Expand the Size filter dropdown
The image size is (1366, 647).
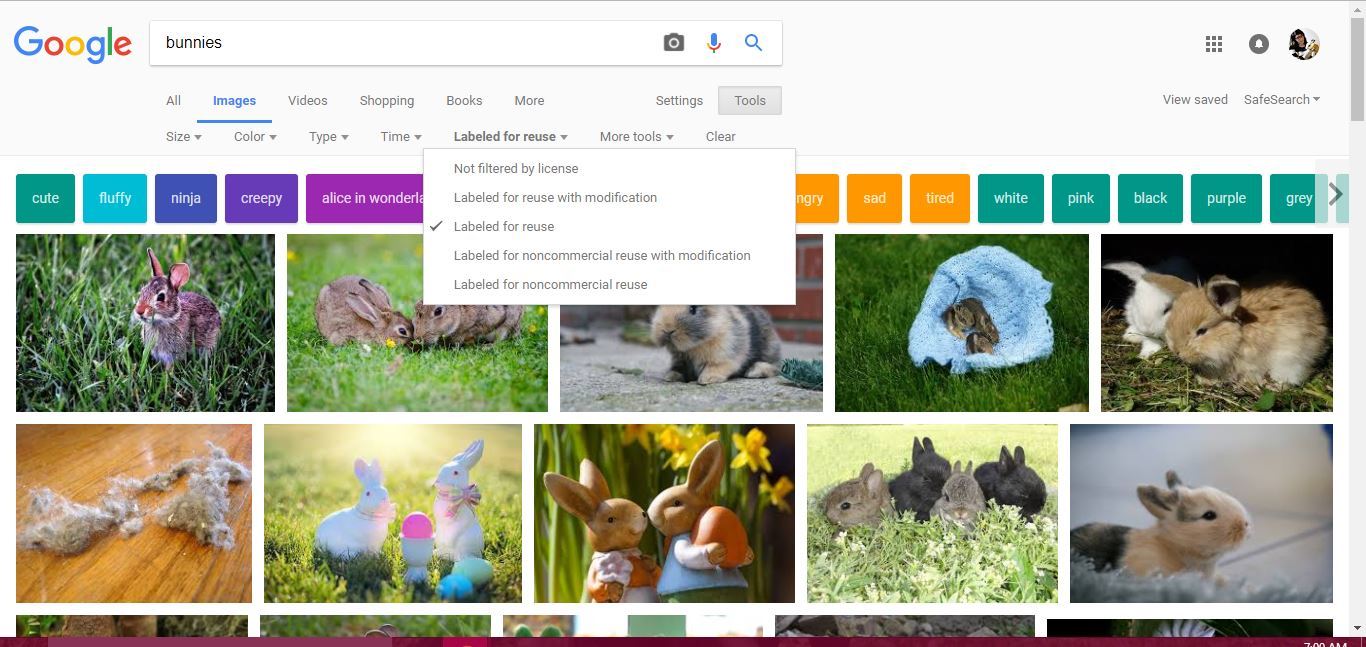[x=184, y=137]
